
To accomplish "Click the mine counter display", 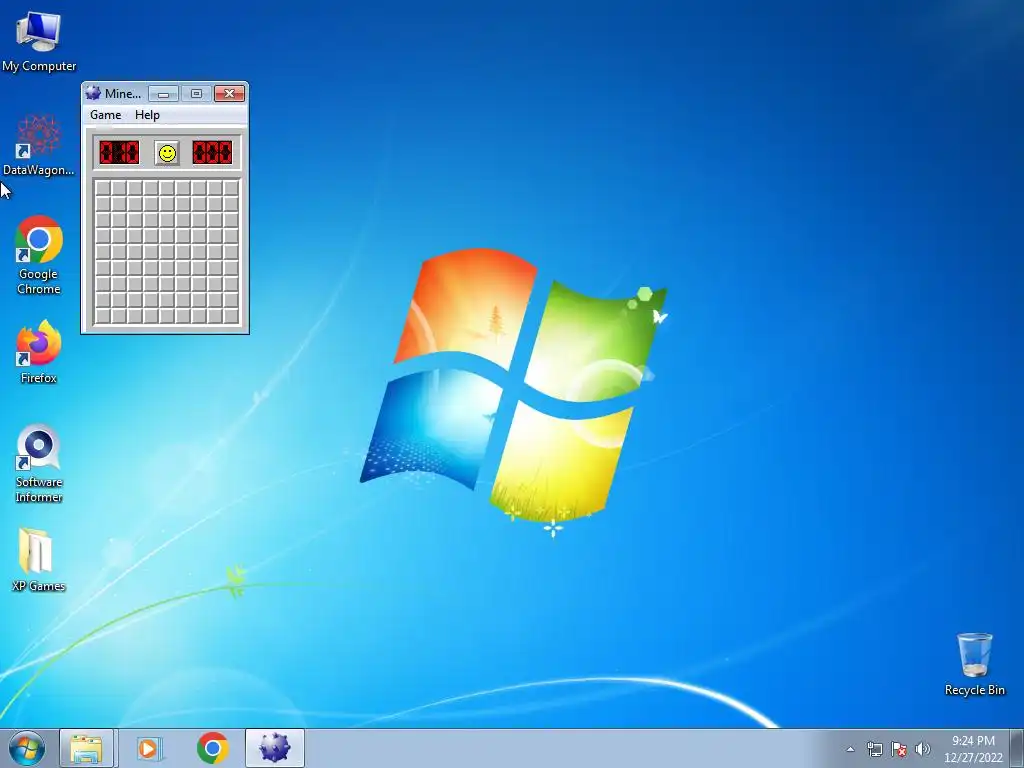I will (x=120, y=153).
